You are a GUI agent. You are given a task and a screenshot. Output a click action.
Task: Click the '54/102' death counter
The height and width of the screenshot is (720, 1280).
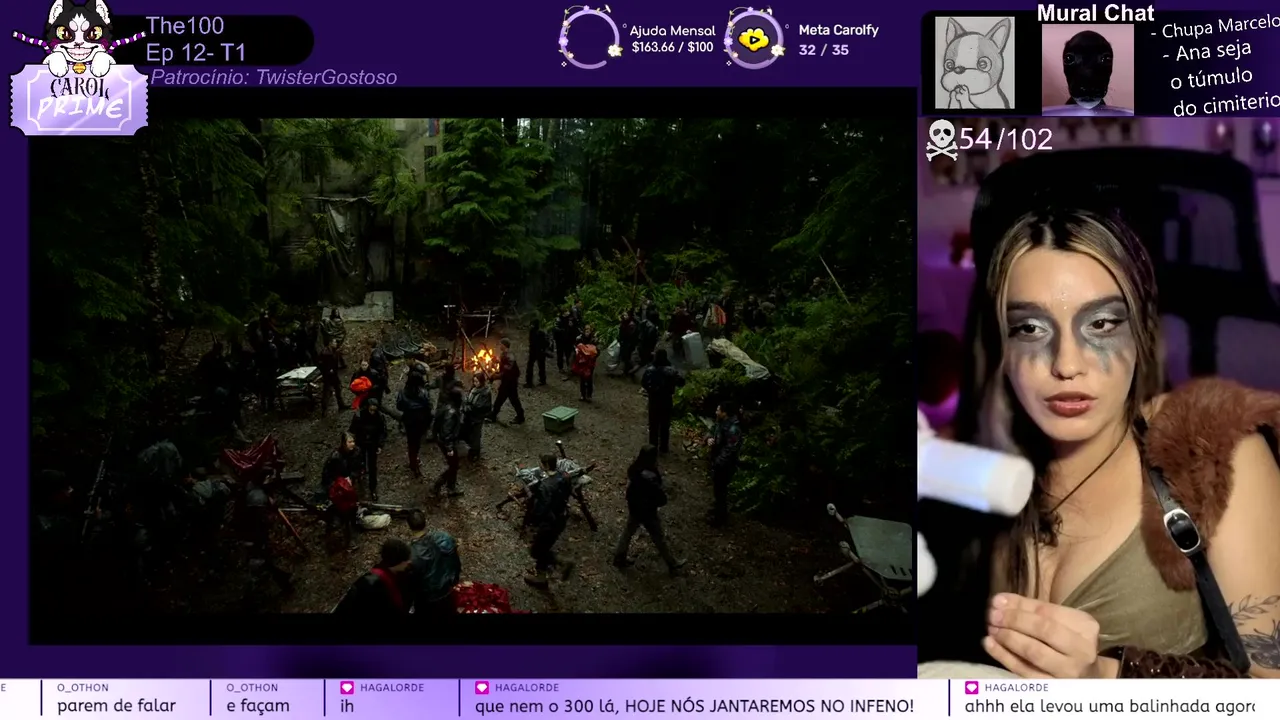(x=1005, y=140)
